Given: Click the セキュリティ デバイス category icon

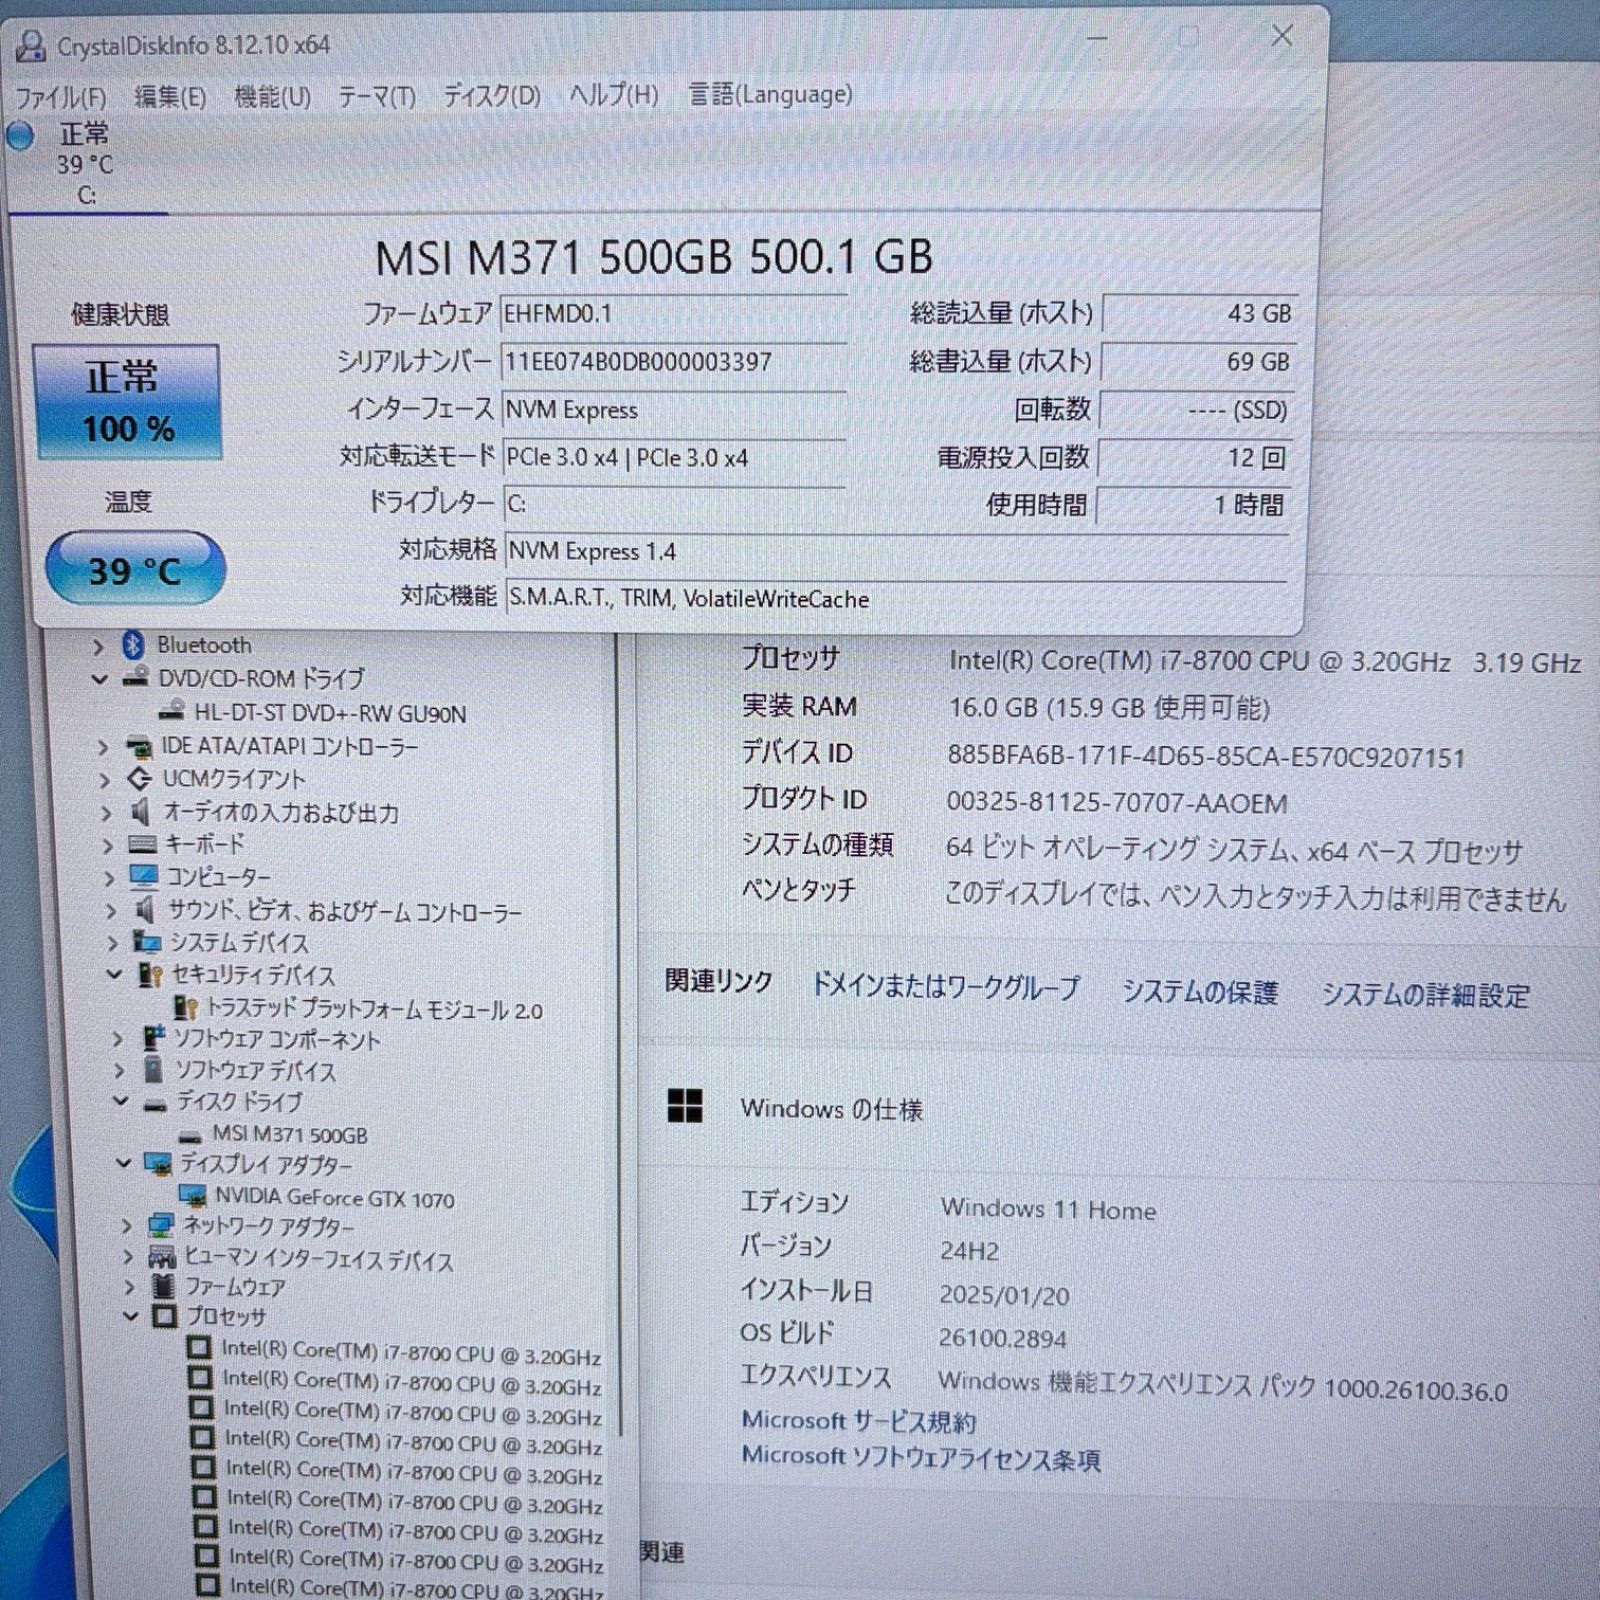Looking at the screenshot, I should click(151, 974).
